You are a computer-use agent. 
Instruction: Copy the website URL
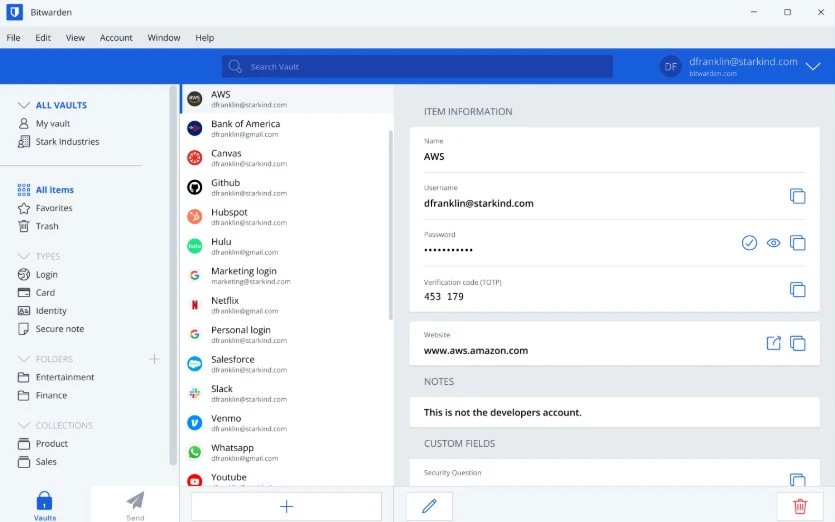pyautogui.click(x=797, y=343)
